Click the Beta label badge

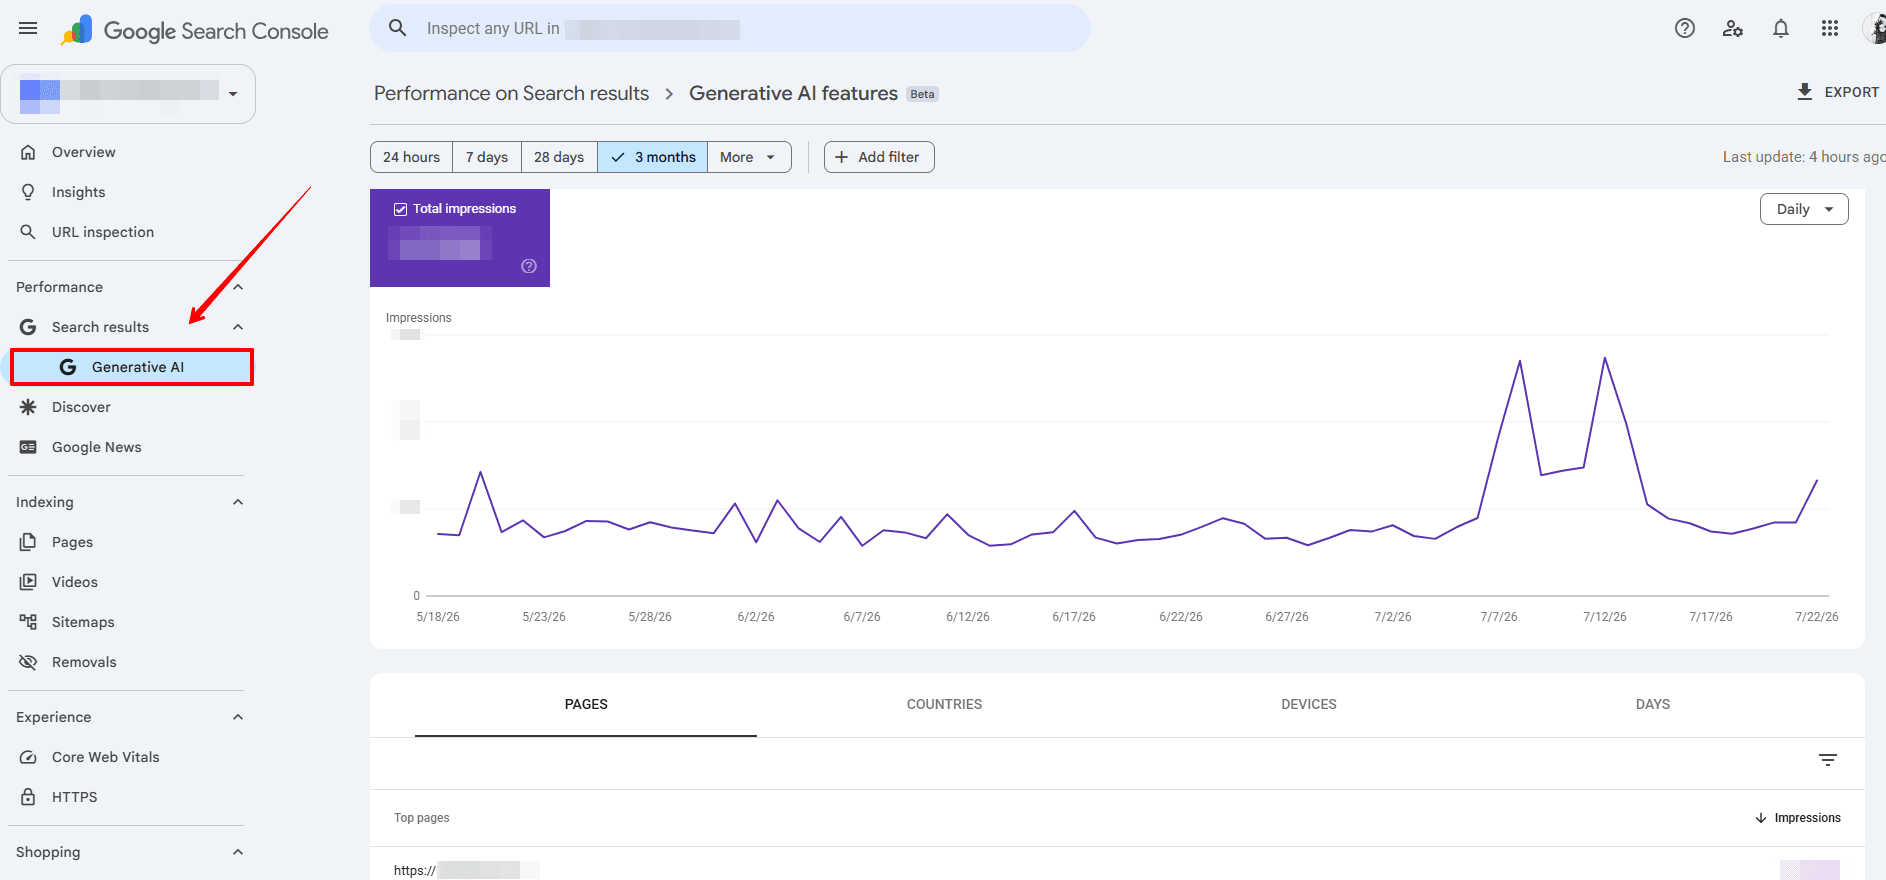pos(922,94)
